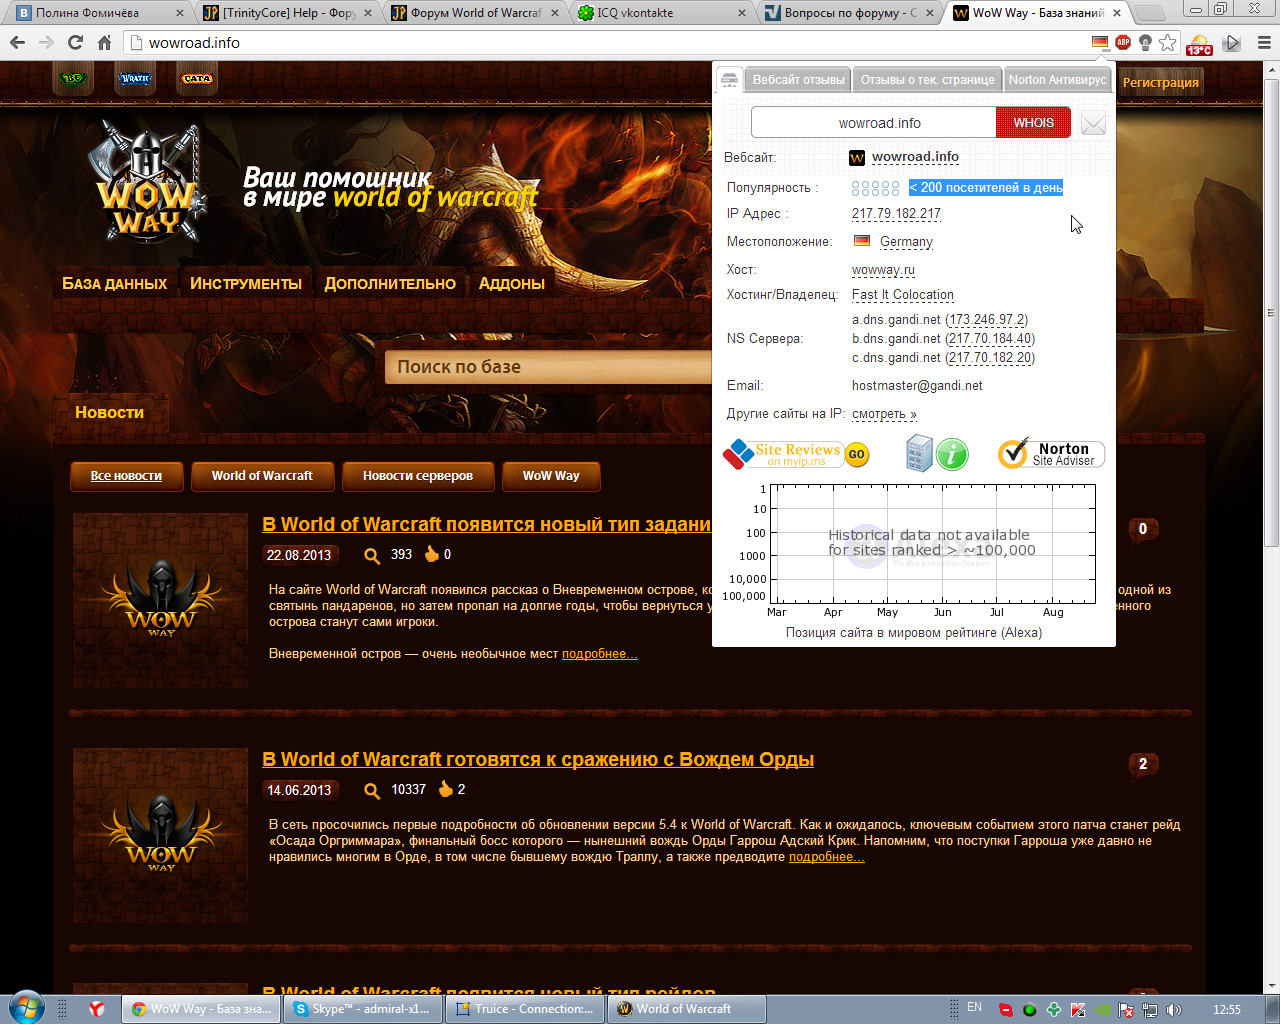The image size is (1280, 1024).
Task: Filter news by WoW Way button
Action: [551, 476]
